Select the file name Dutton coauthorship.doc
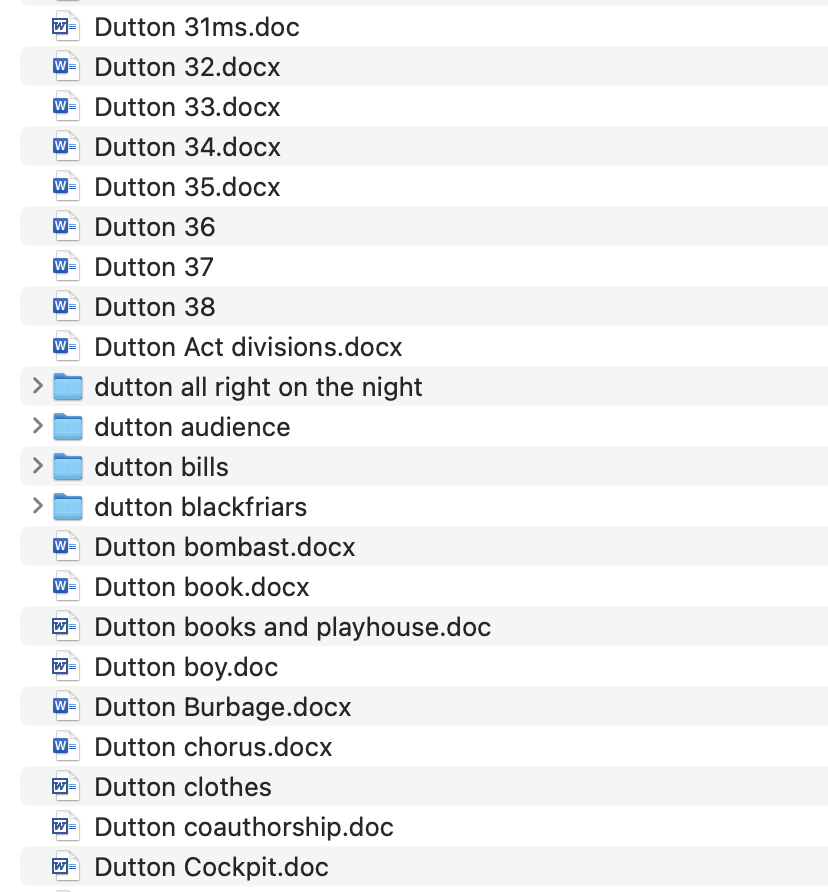Image resolution: width=828 pixels, height=892 pixels. click(x=244, y=827)
